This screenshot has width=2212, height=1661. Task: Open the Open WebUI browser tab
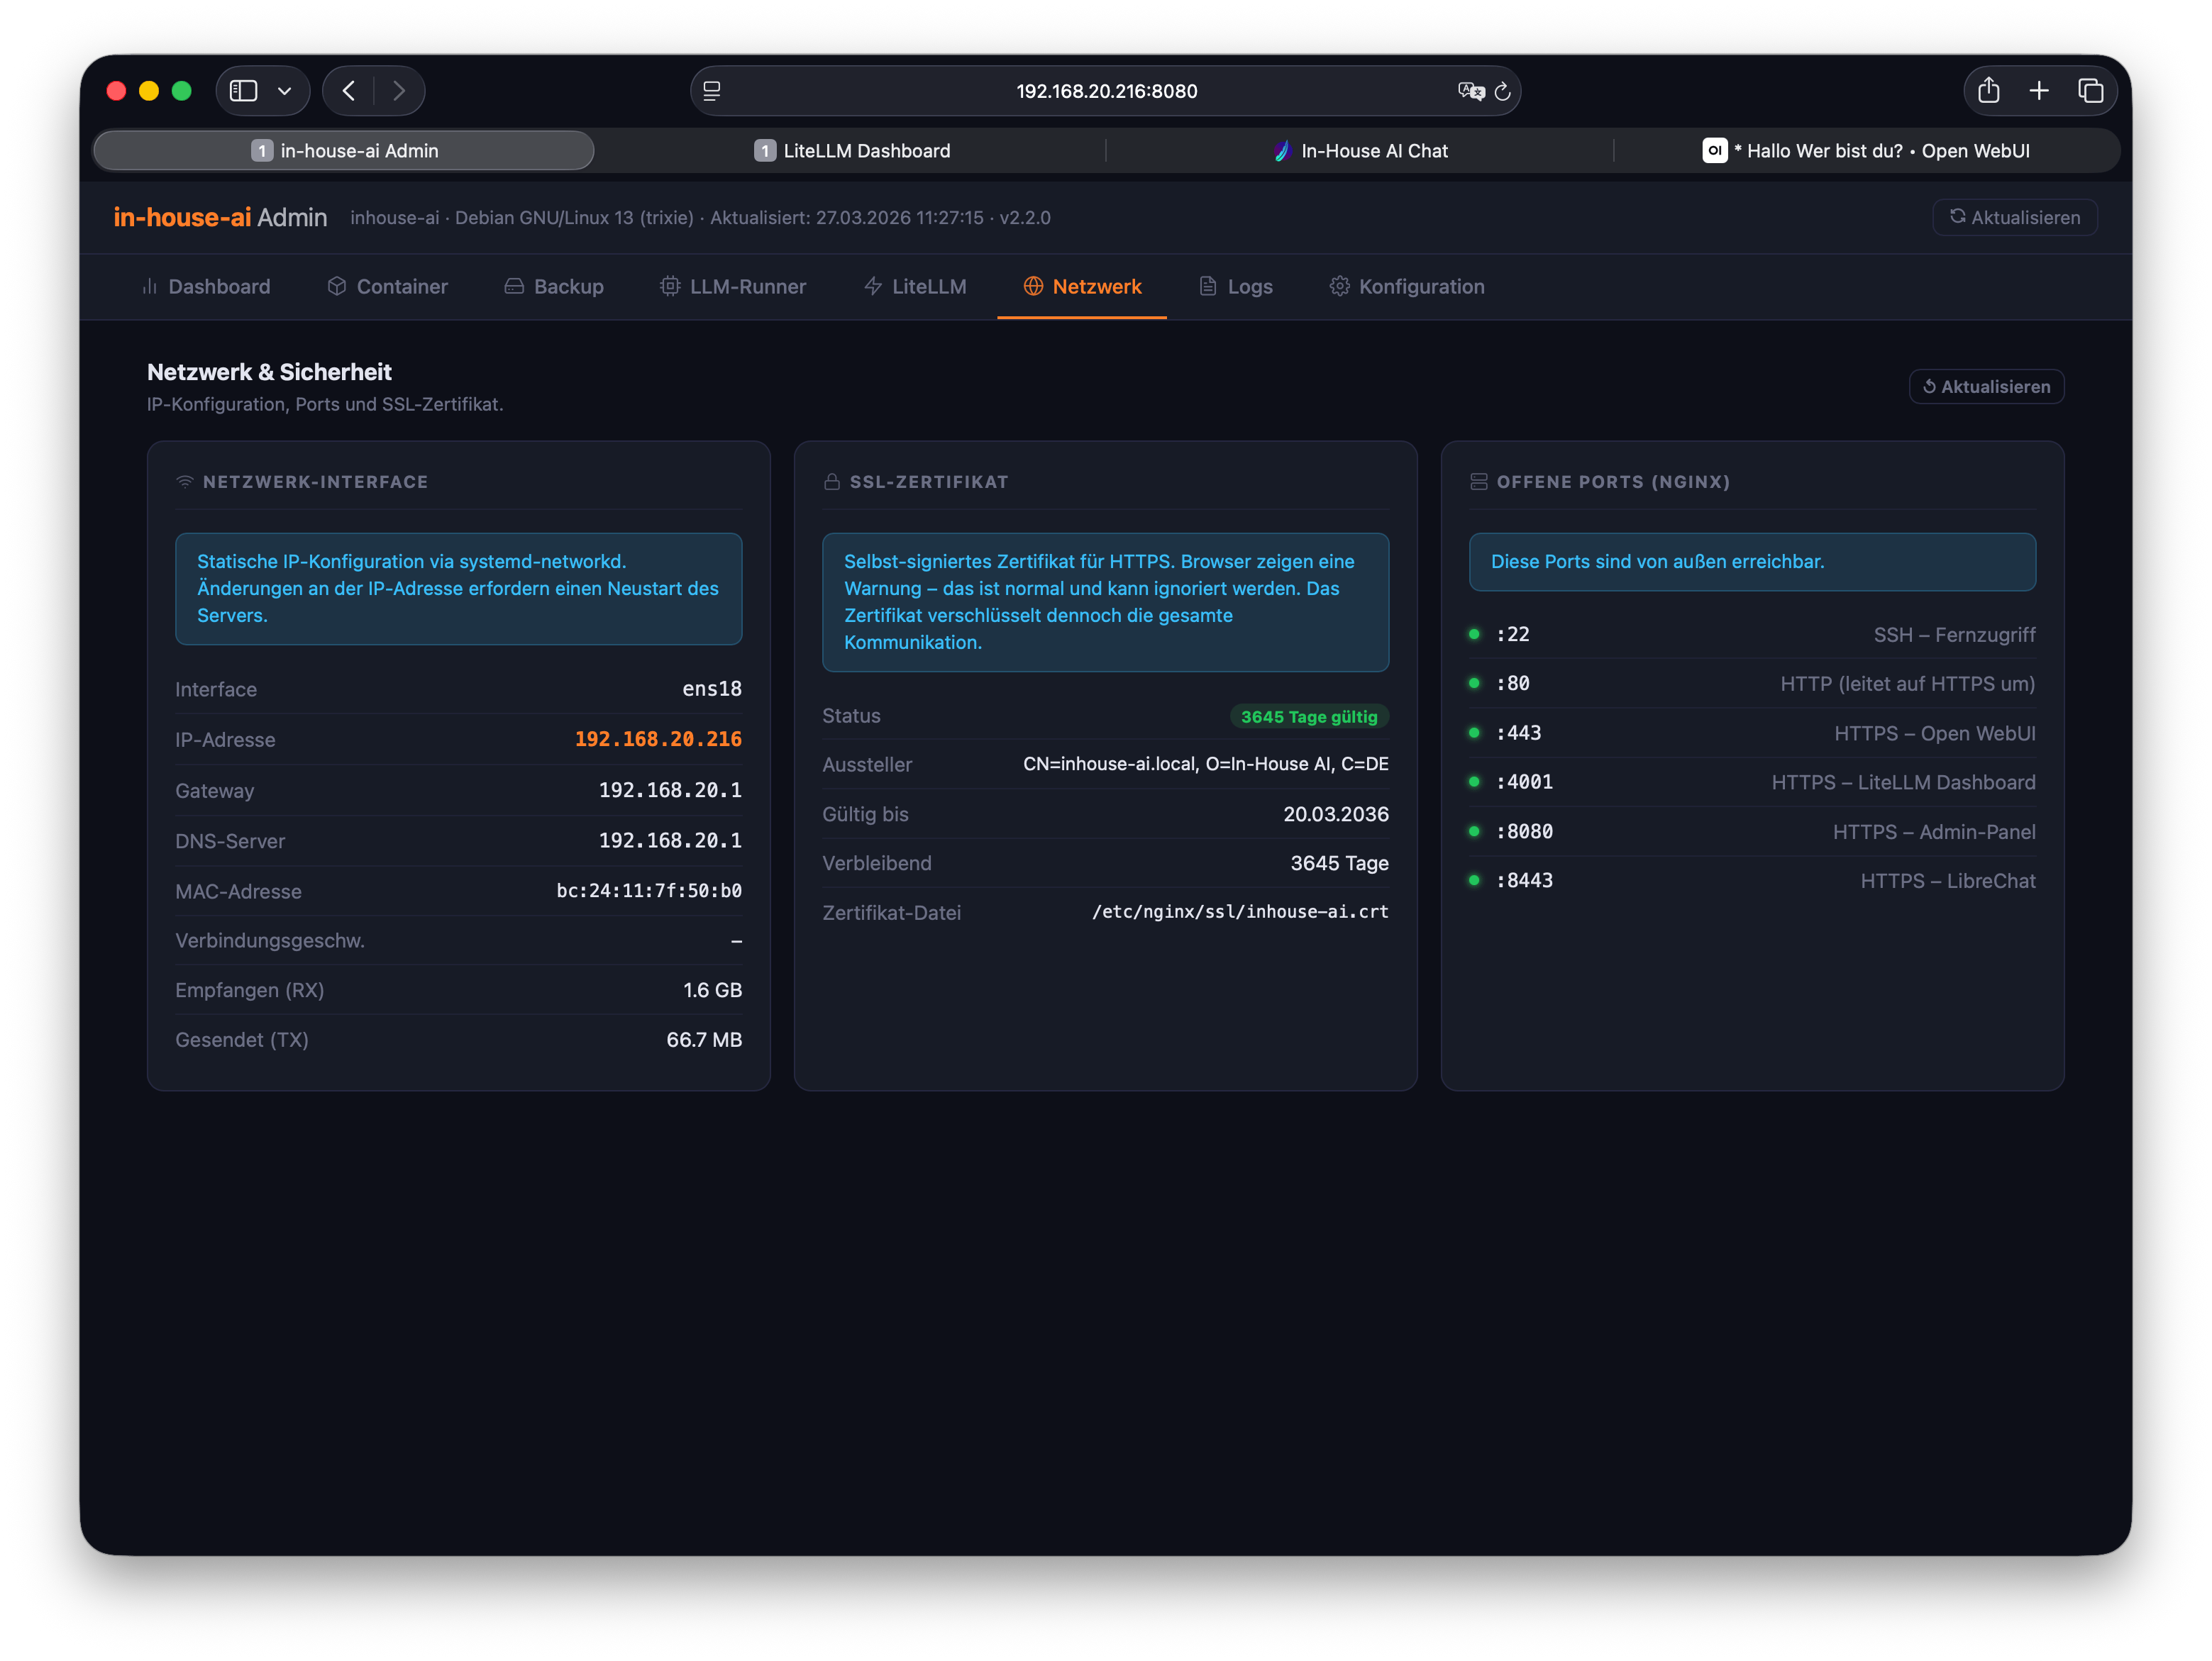point(1866,151)
